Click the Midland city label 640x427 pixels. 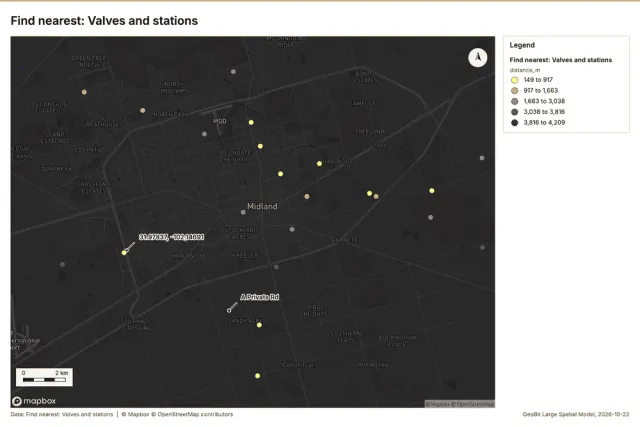click(262, 206)
